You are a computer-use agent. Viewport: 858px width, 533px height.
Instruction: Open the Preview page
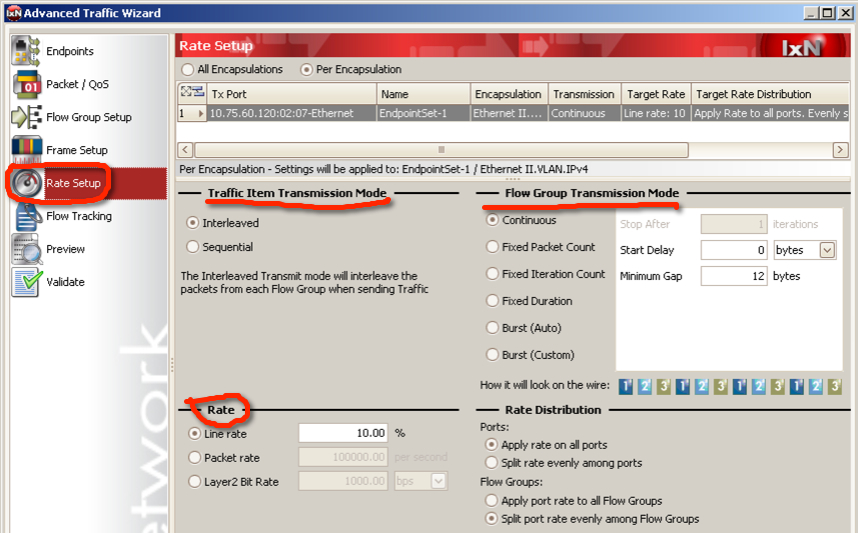tap(65, 249)
